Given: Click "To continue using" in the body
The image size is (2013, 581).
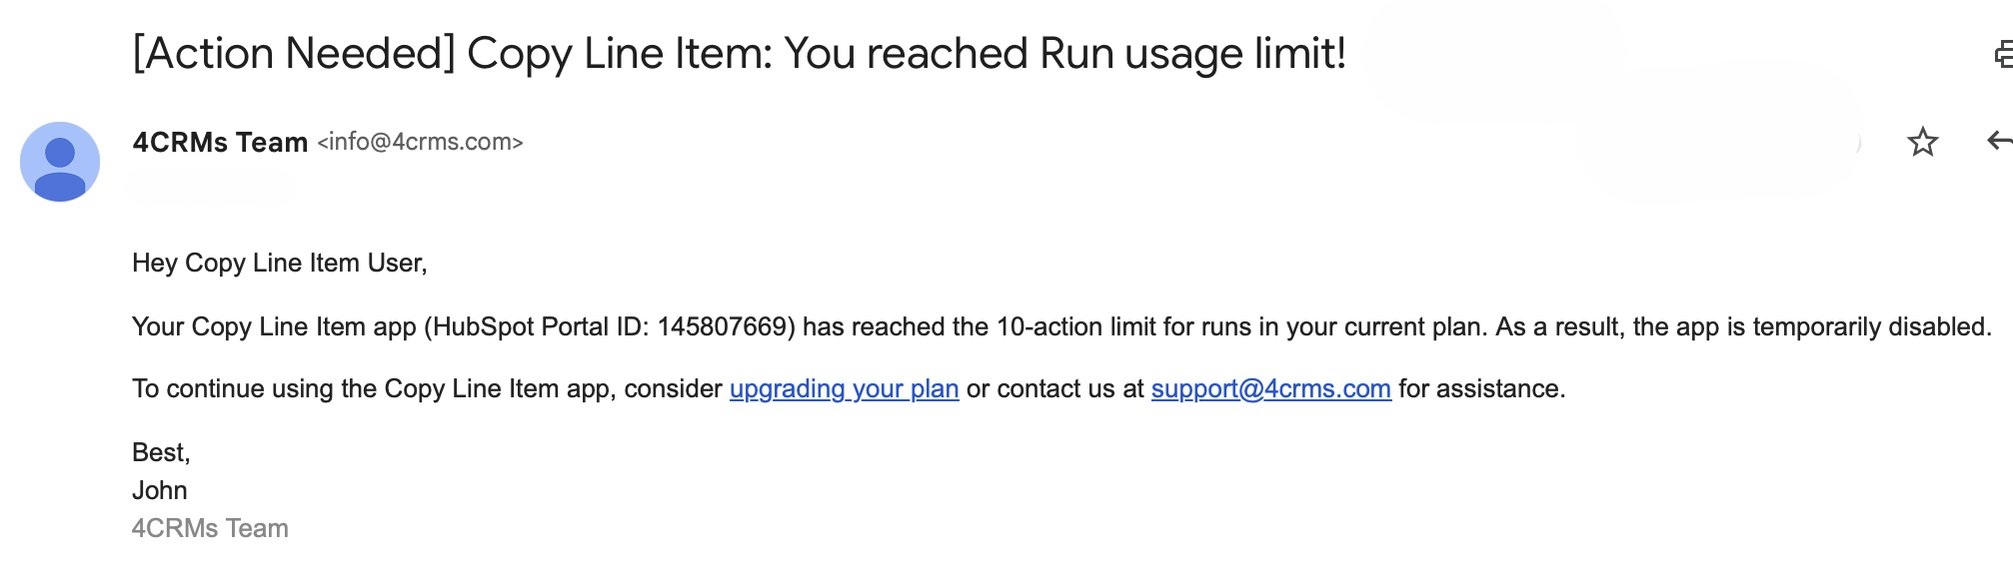Looking at the screenshot, I should click(x=232, y=389).
